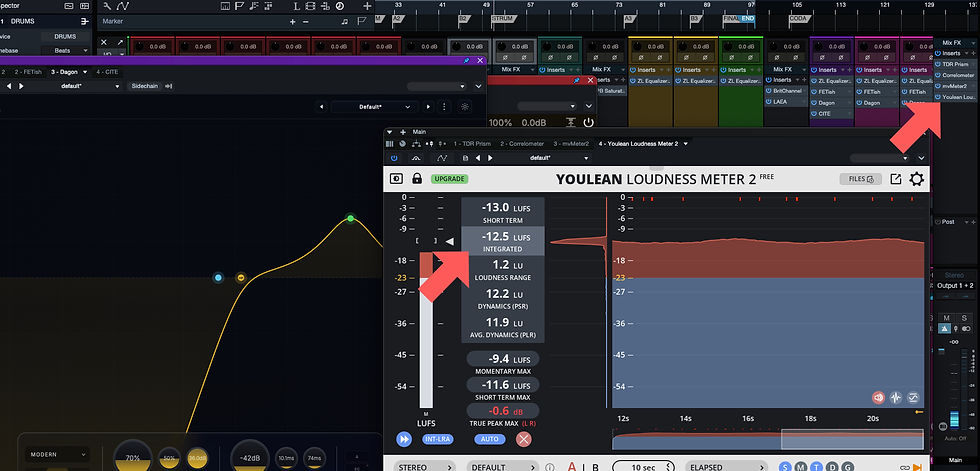Click the red loudness graph icon
Image resolution: width=980 pixels, height=471 pixels.
[x=878, y=397]
